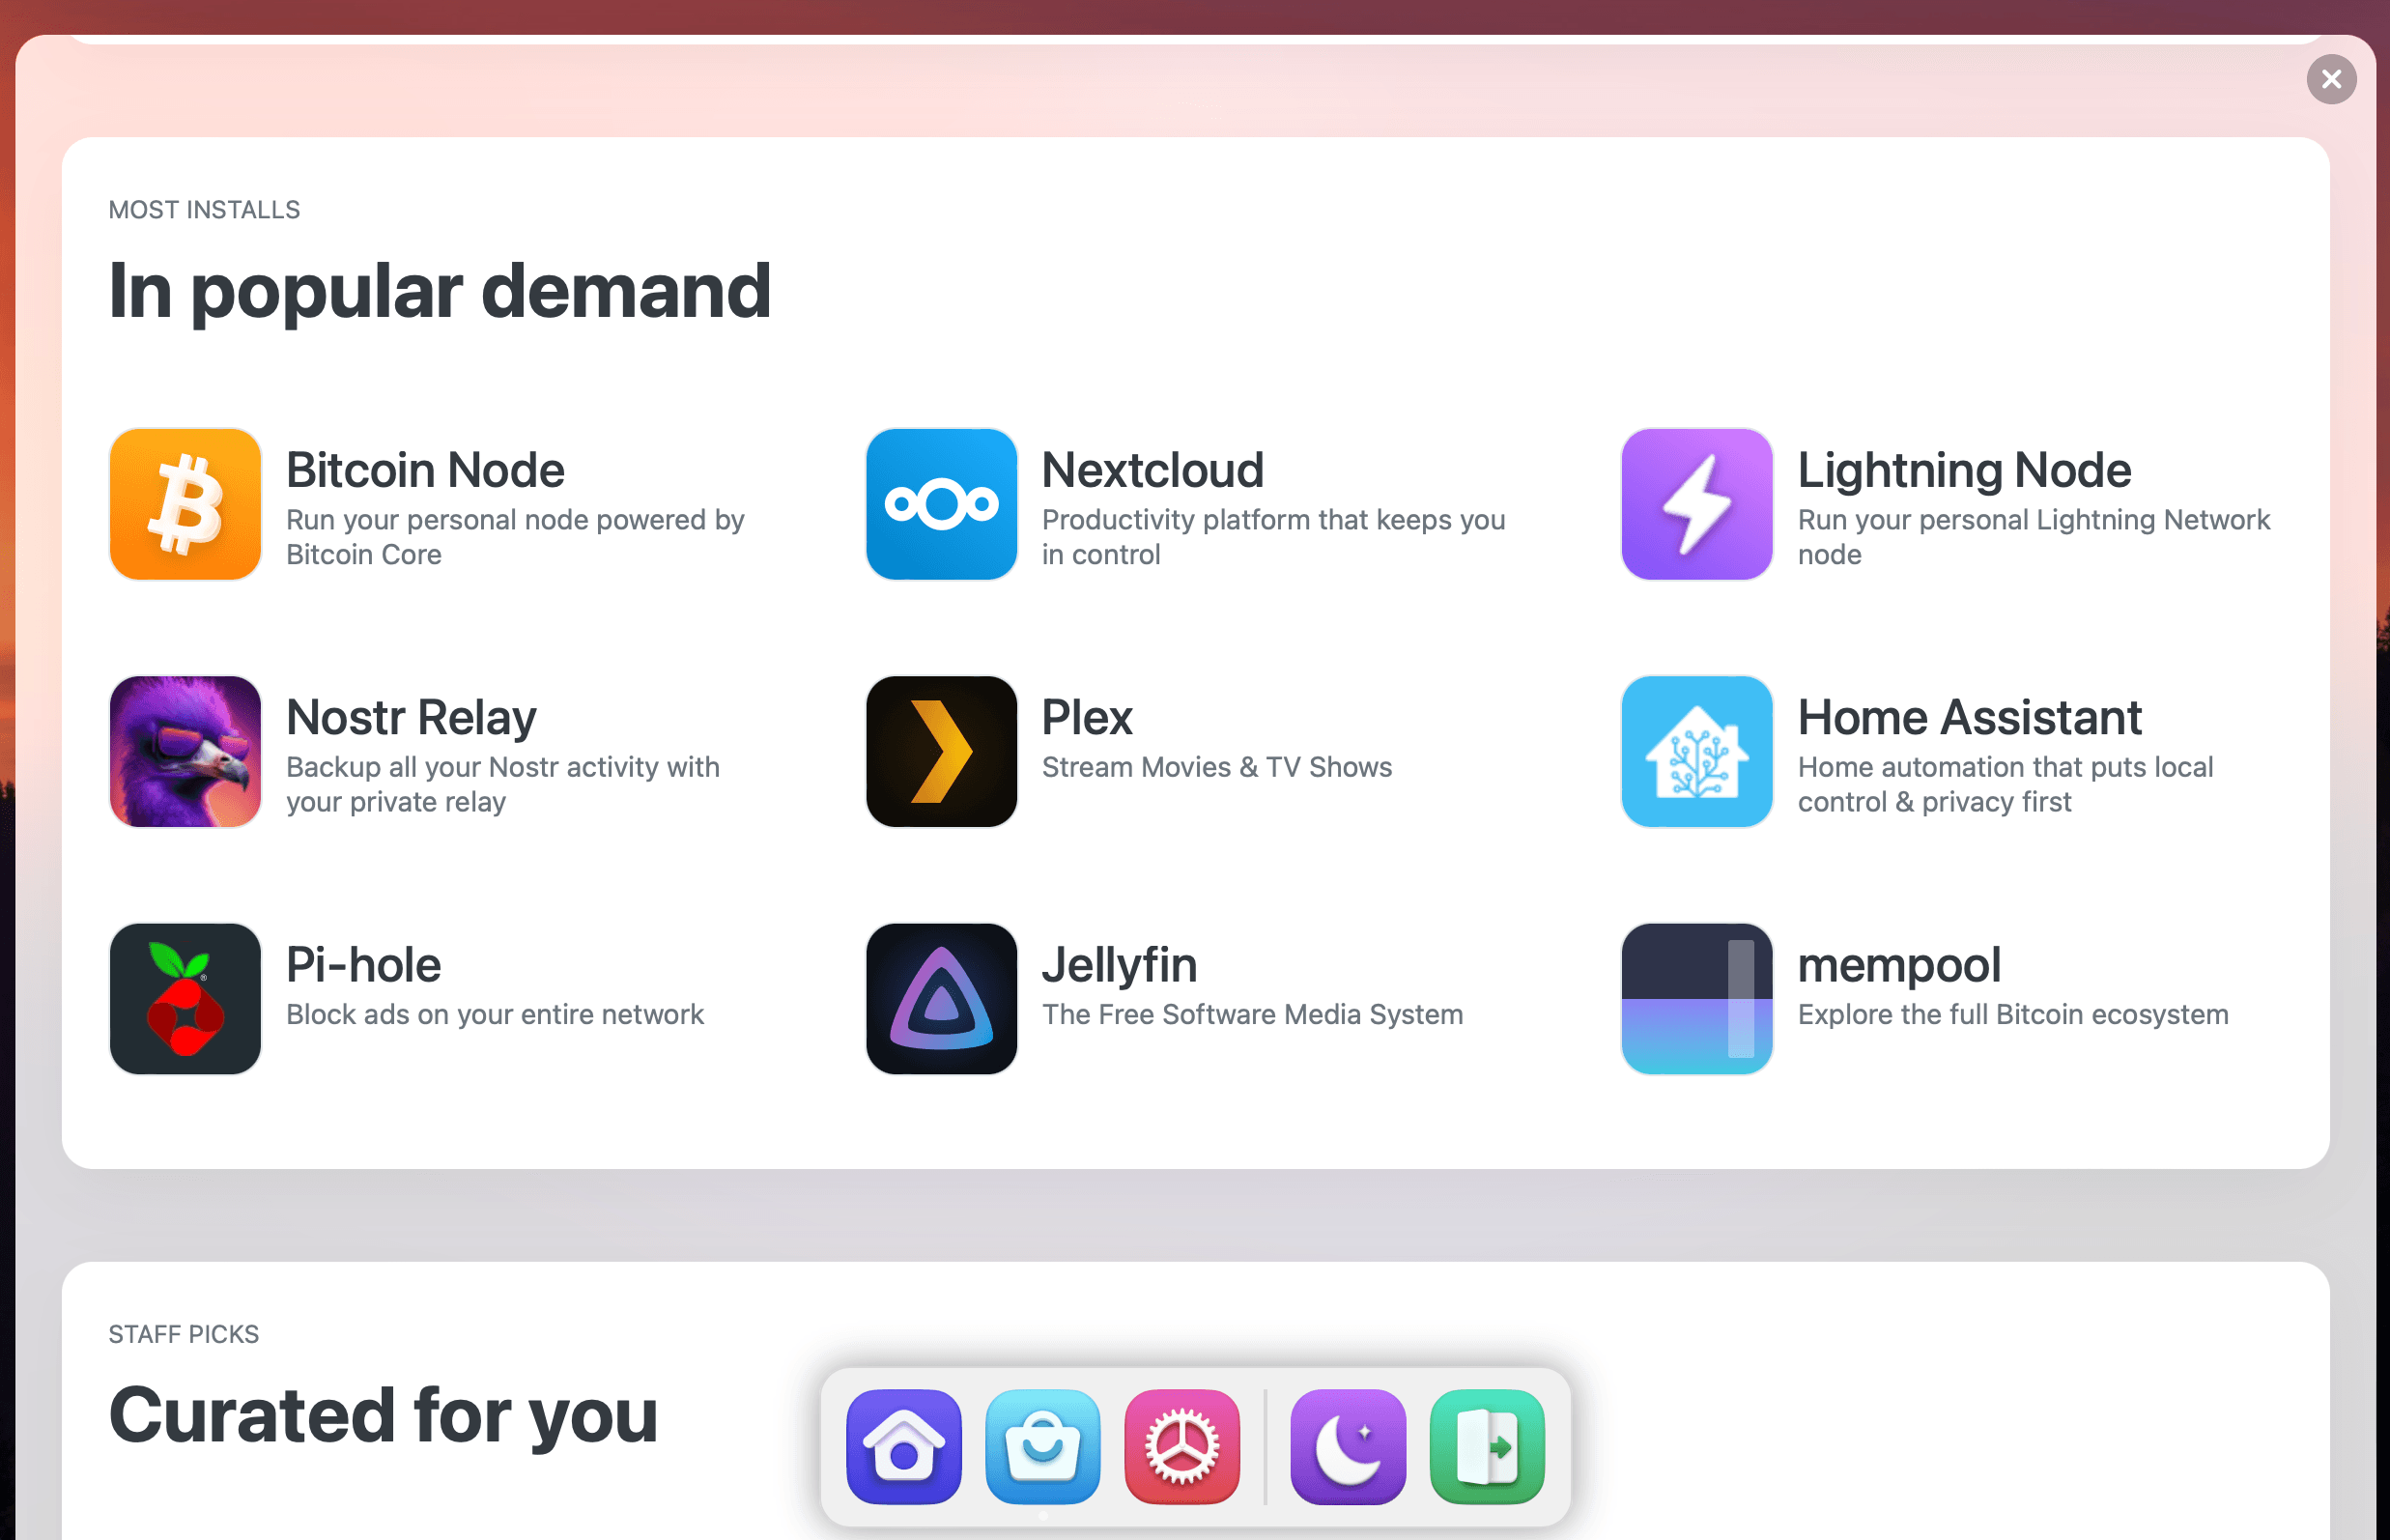The image size is (2390, 1540).
Task: Click 'Block ads on your entire network' text
Action: point(495,1014)
